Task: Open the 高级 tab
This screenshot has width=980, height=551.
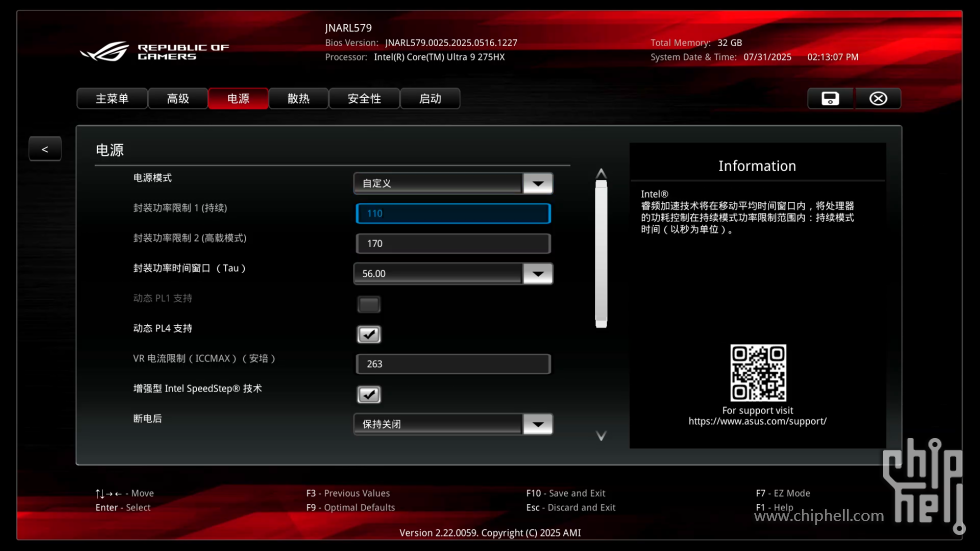Action: [178, 99]
